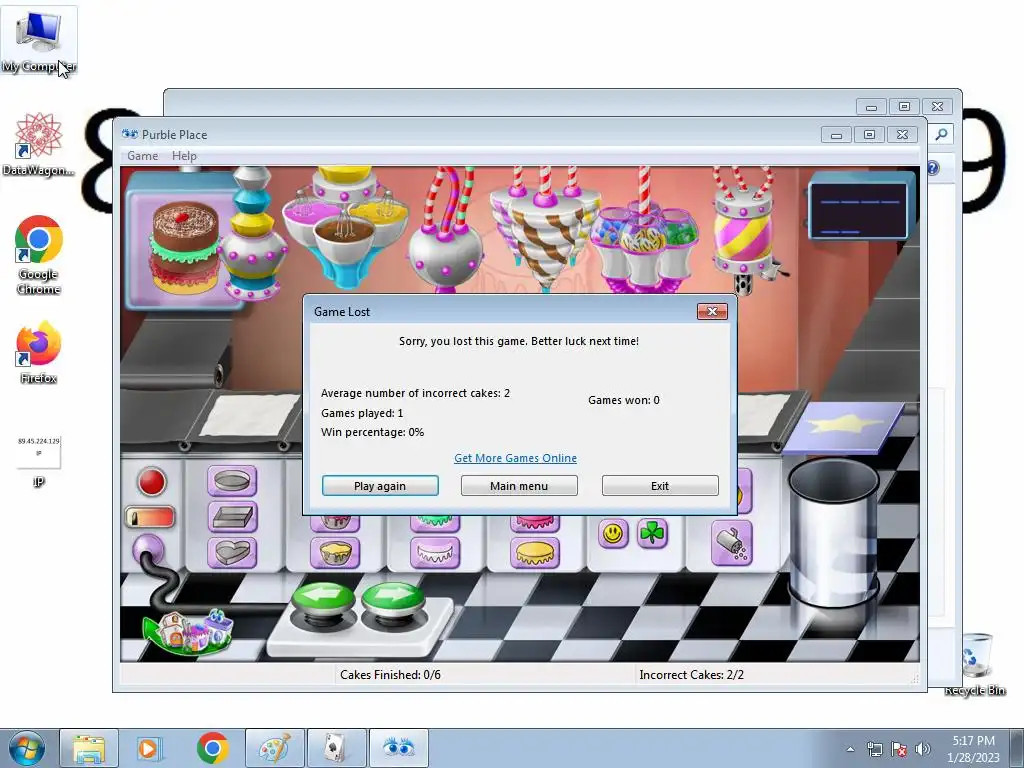
Task: Switch to Solitaire in the taskbar
Action: (336, 748)
